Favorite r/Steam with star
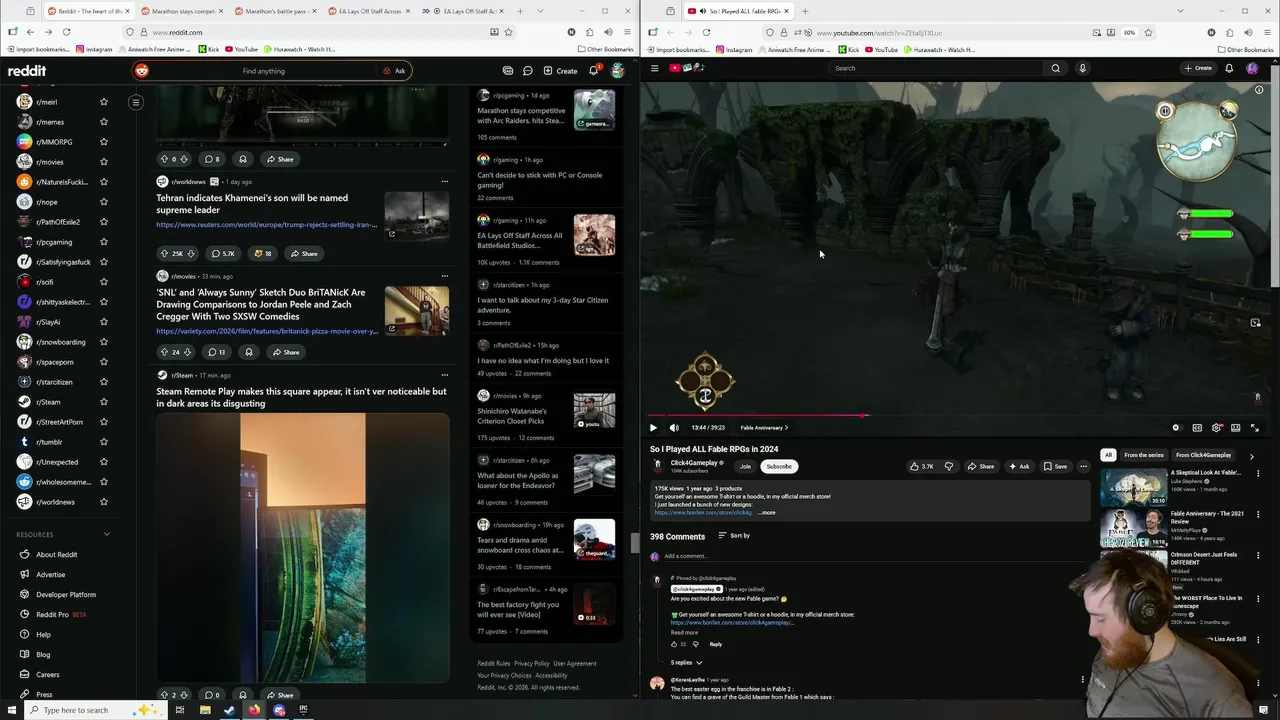This screenshot has width=1280, height=720. pos(103,402)
